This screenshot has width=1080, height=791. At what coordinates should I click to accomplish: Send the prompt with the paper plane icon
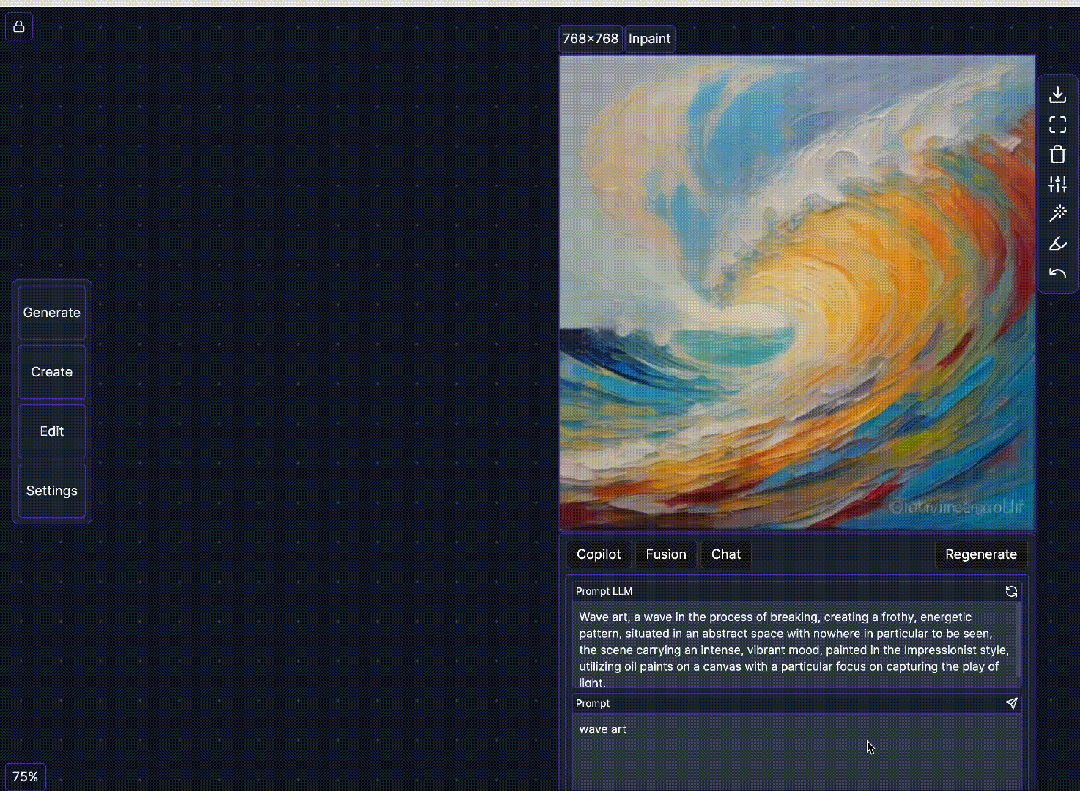pyautogui.click(x=1011, y=703)
